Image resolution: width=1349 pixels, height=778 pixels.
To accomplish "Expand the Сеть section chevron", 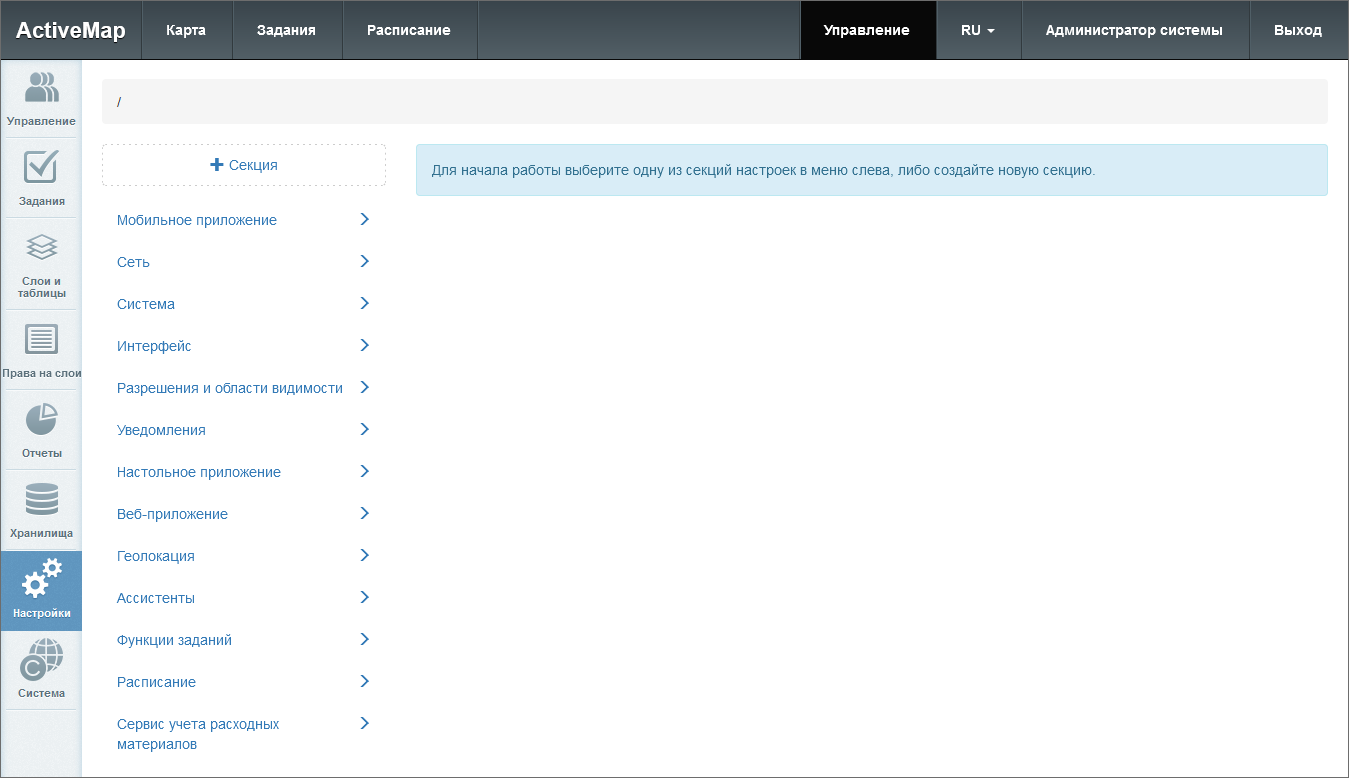I will tap(364, 261).
